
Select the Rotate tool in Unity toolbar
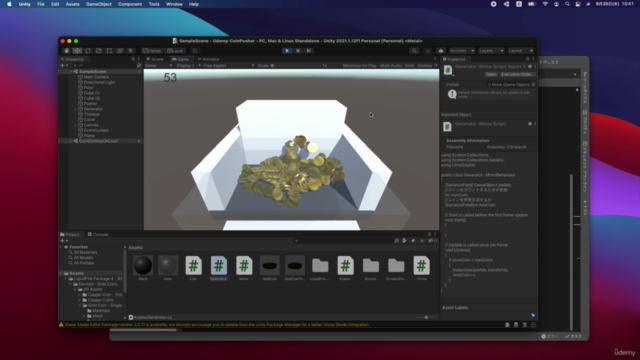tap(88, 51)
